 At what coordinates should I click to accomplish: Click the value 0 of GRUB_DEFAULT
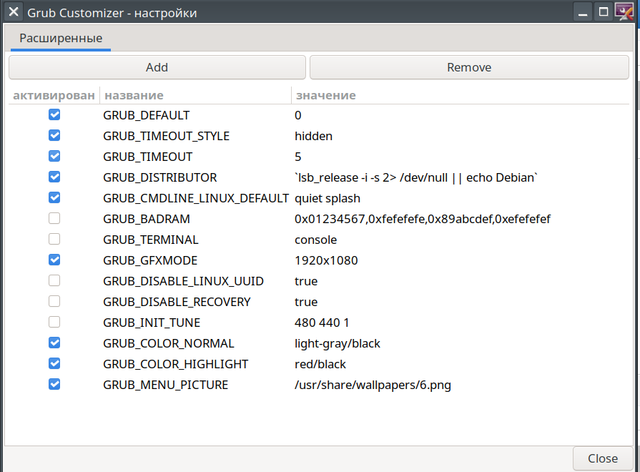tap(298, 116)
